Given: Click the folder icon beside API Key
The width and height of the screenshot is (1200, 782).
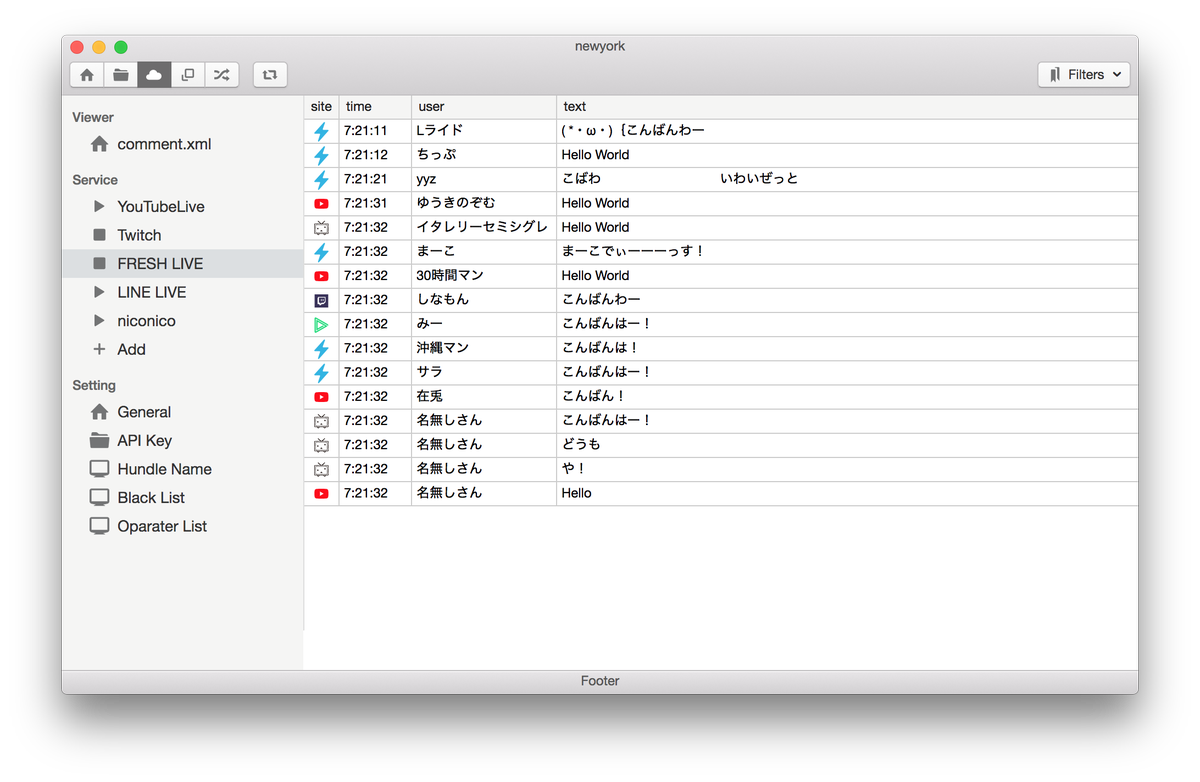Looking at the screenshot, I should (99, 440).
